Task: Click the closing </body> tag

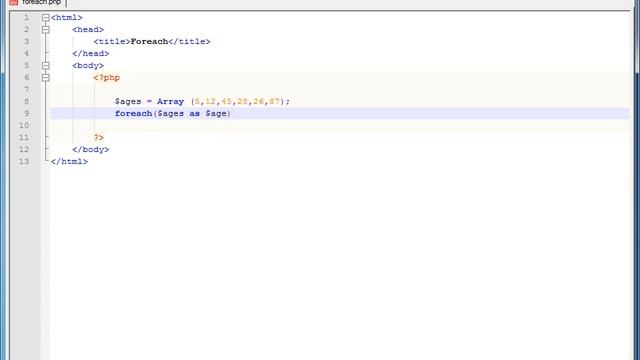Action: point(91,149)
